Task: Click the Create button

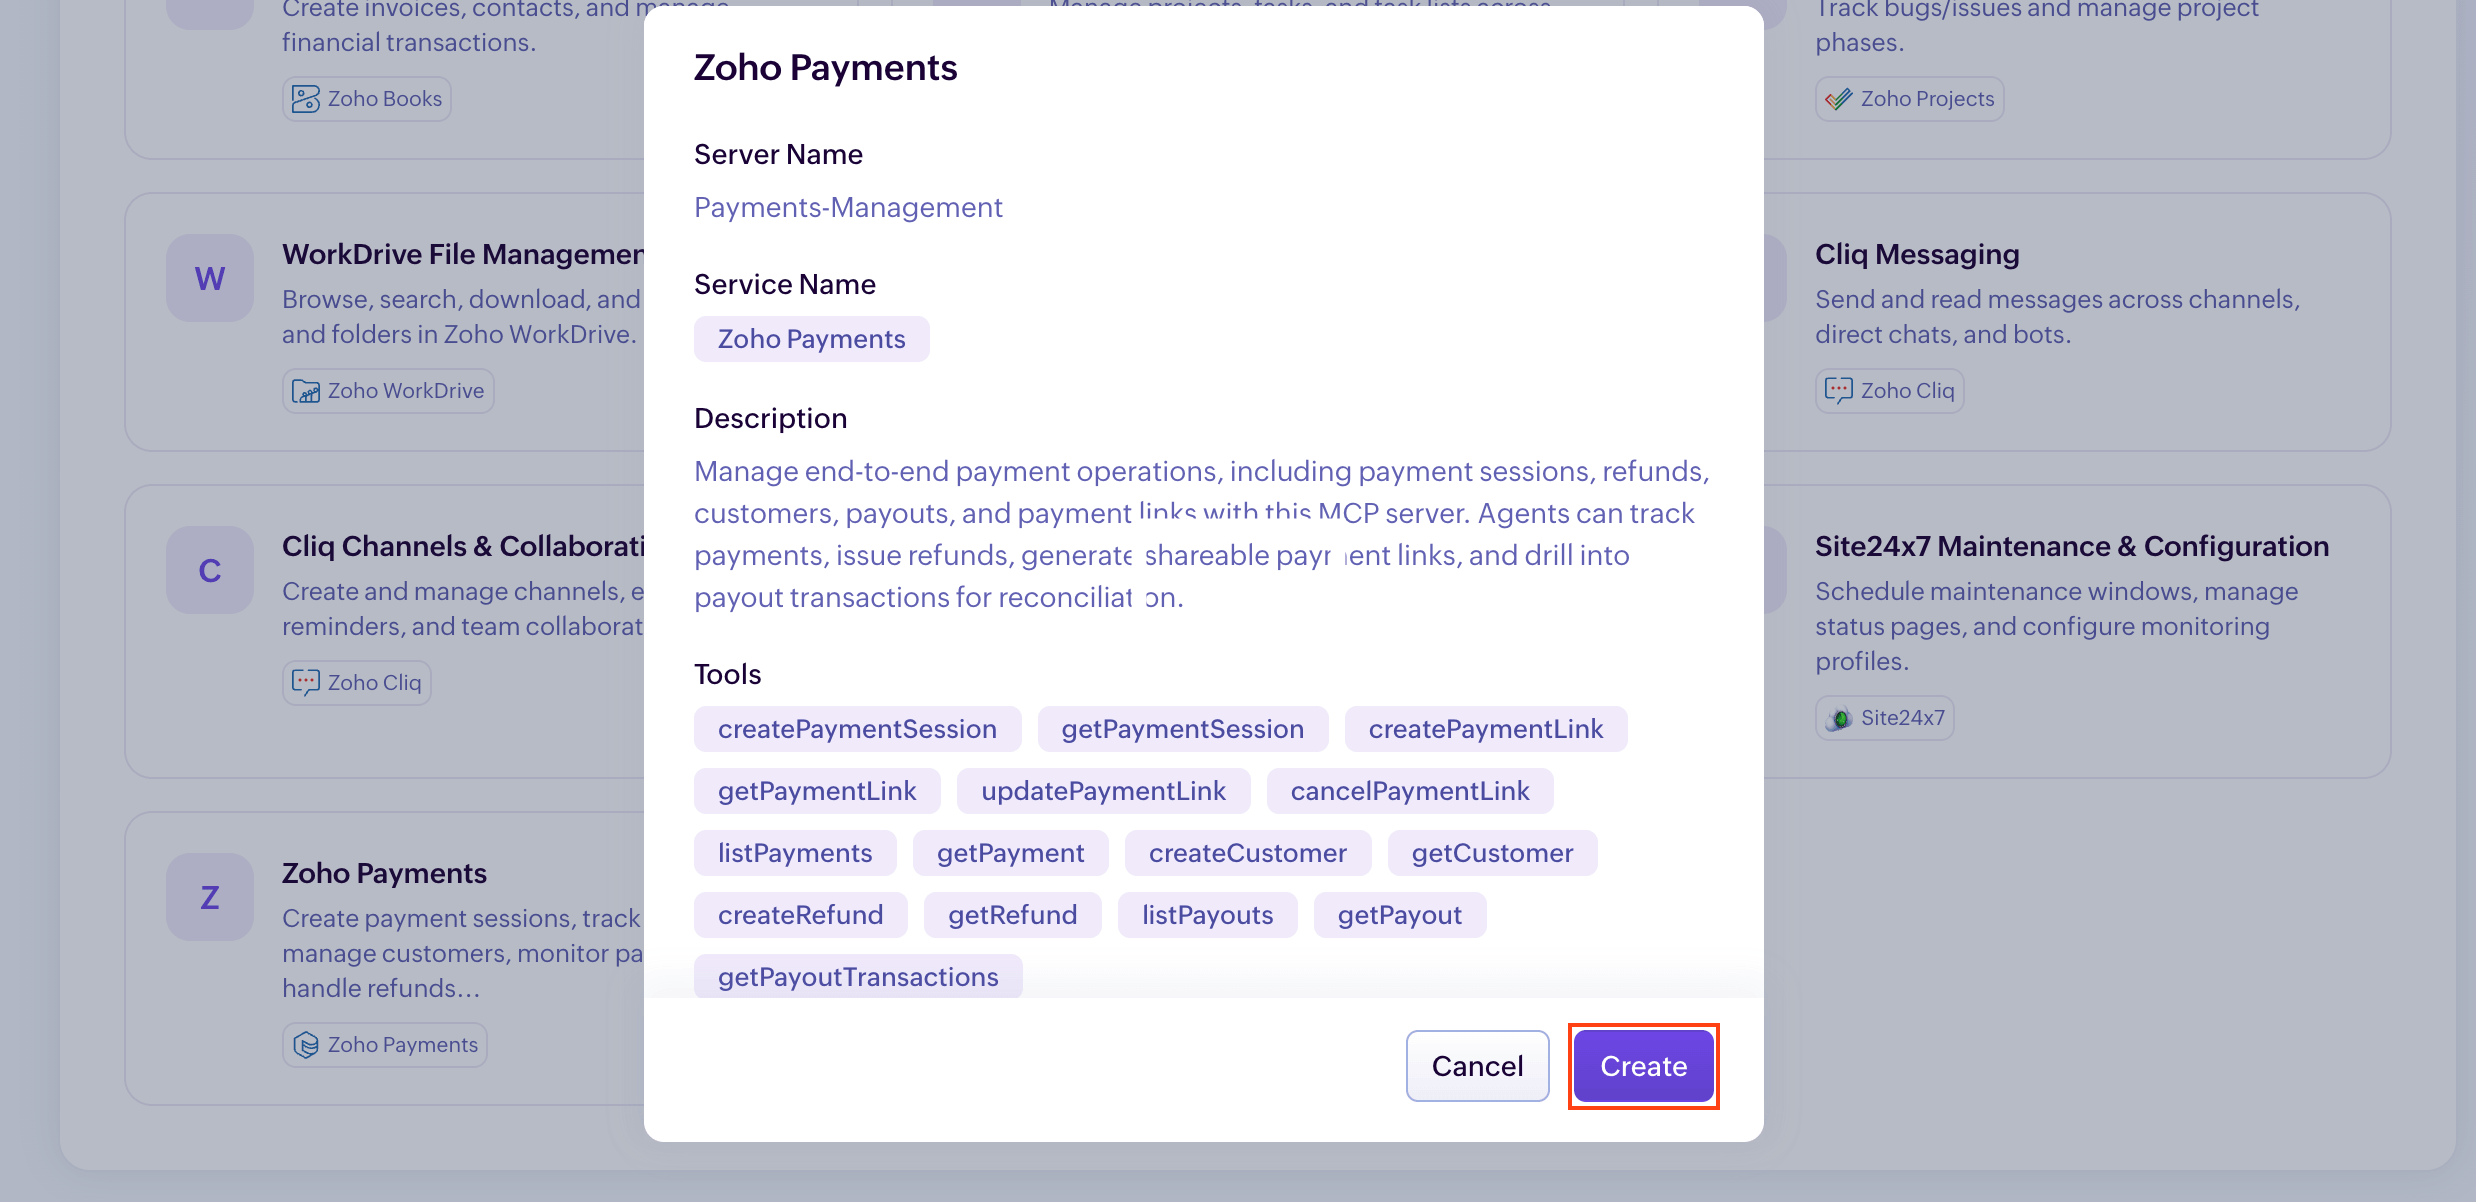Action: click(x=1643, y=1066)
